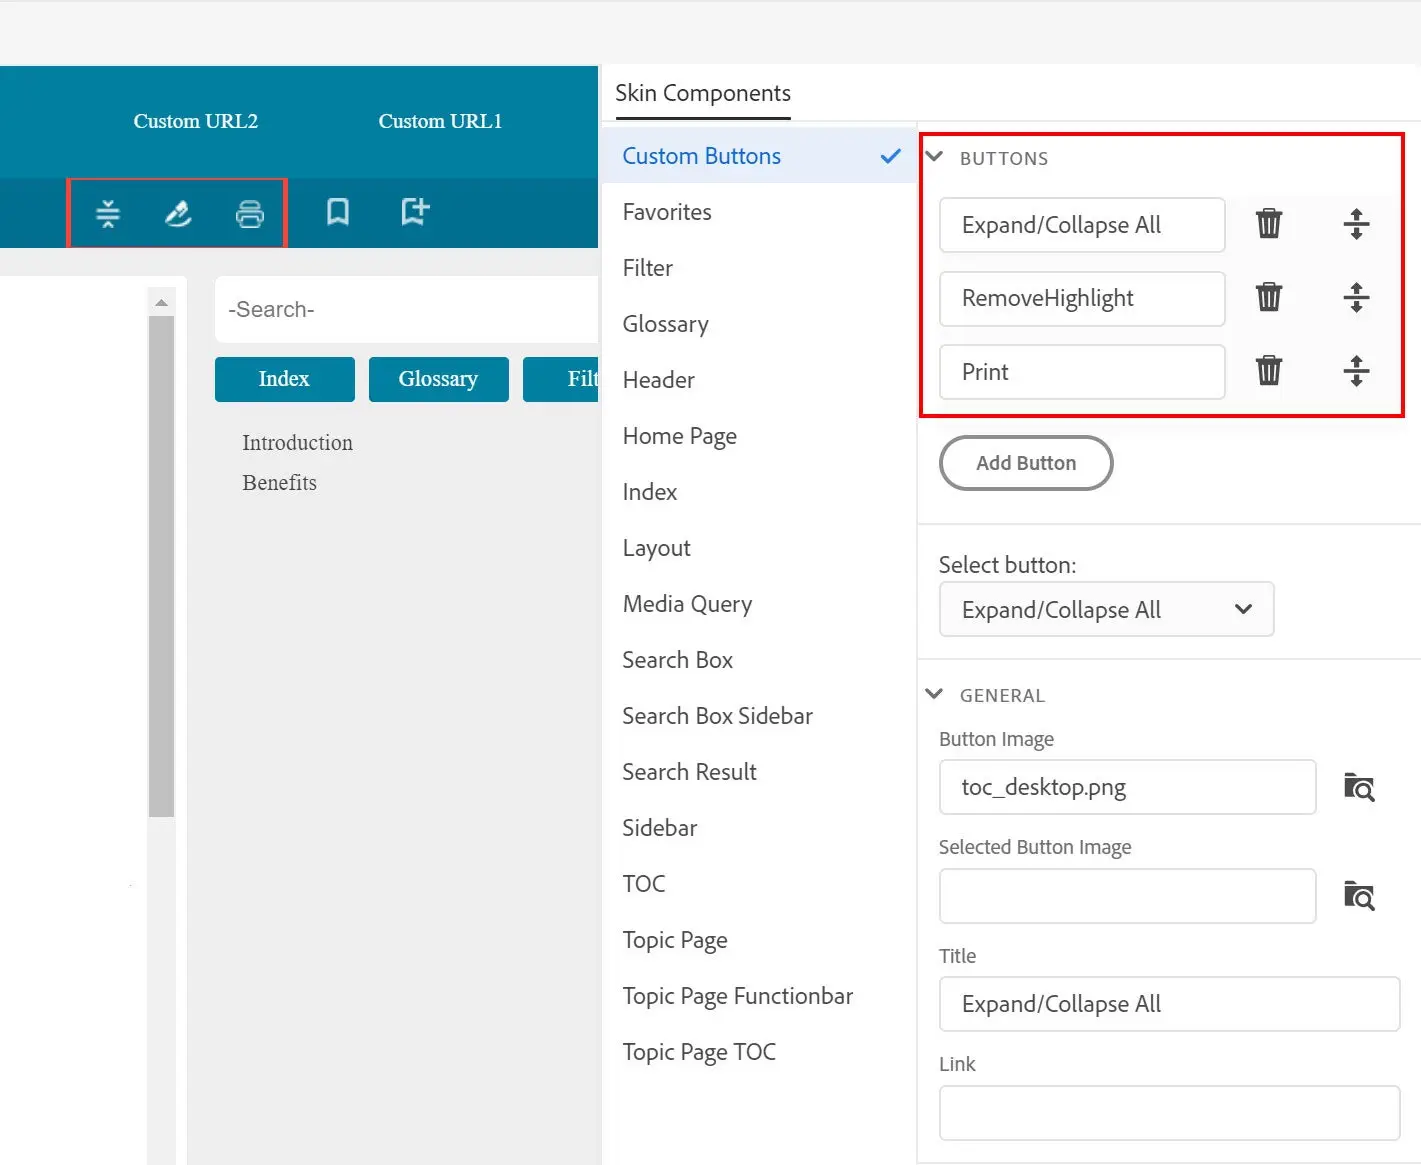The width and height of the screenshot is (1421, 1165).
Task: Delete the RemoveHighlight button via trash icon
Action: pos(1268,297)
